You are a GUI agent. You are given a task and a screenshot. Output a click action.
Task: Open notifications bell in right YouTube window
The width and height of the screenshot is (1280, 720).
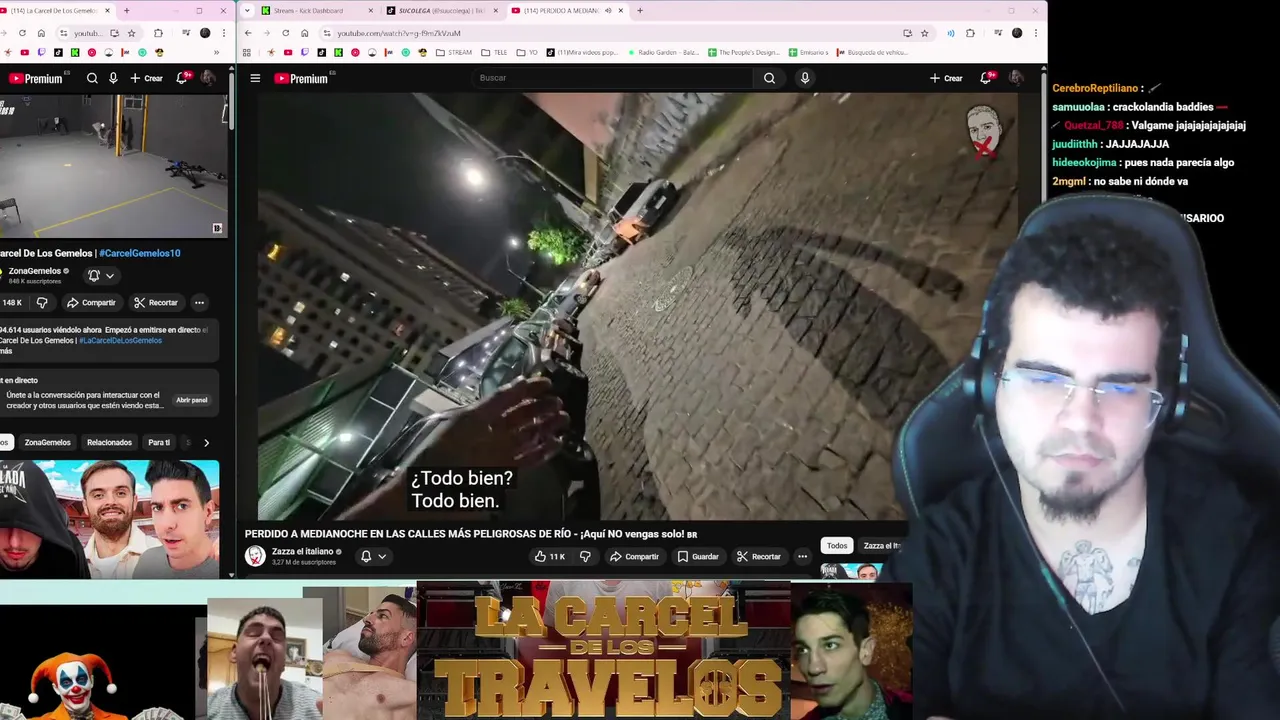986,78
